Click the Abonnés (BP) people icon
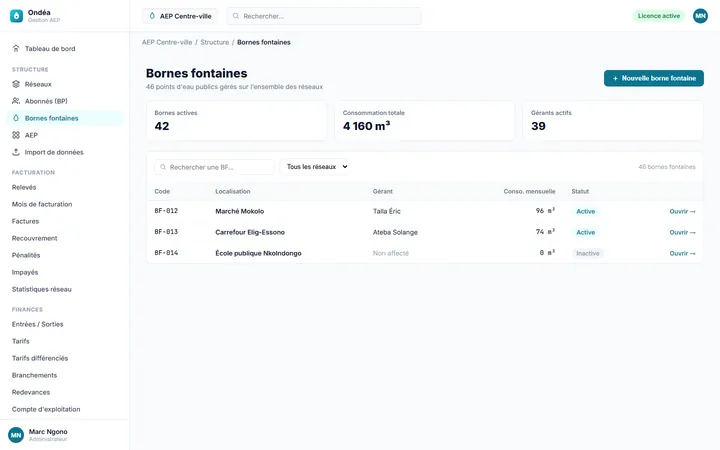 click(16, 101)
